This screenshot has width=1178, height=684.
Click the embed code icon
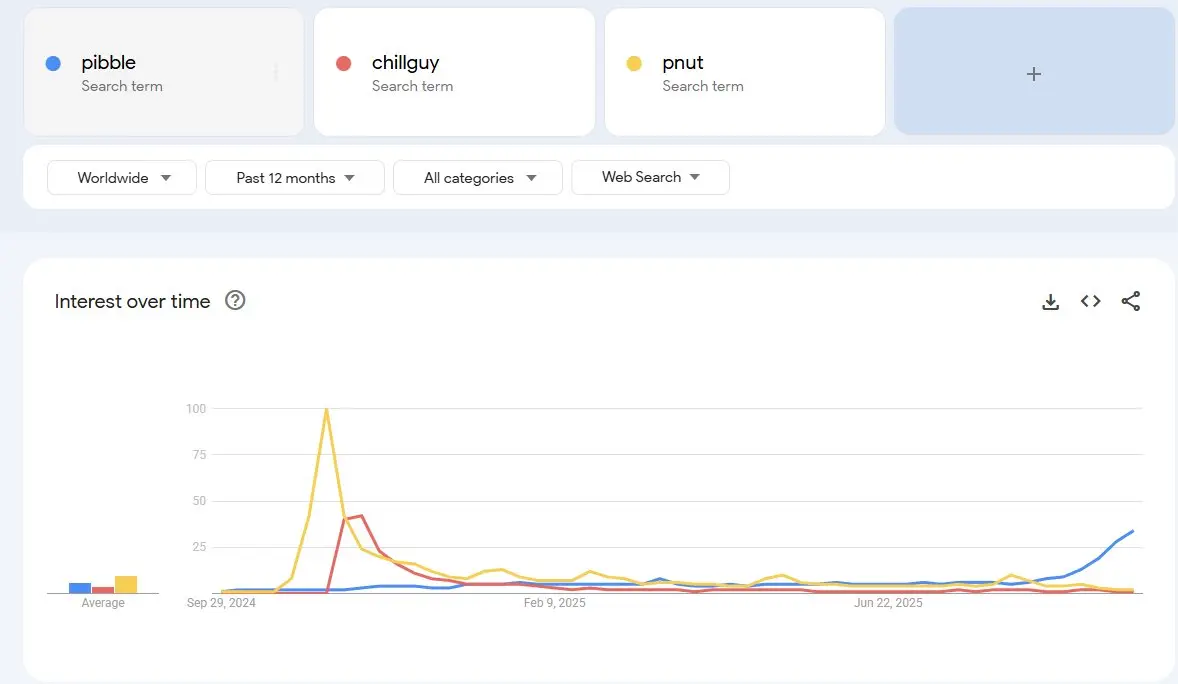pos(1090,301)
